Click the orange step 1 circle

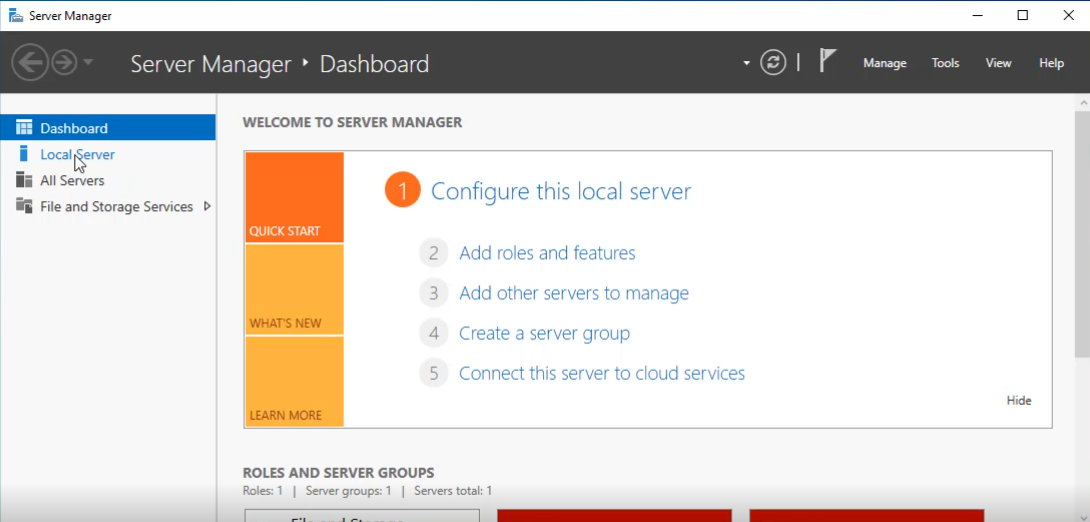click(x=402, y=190)
